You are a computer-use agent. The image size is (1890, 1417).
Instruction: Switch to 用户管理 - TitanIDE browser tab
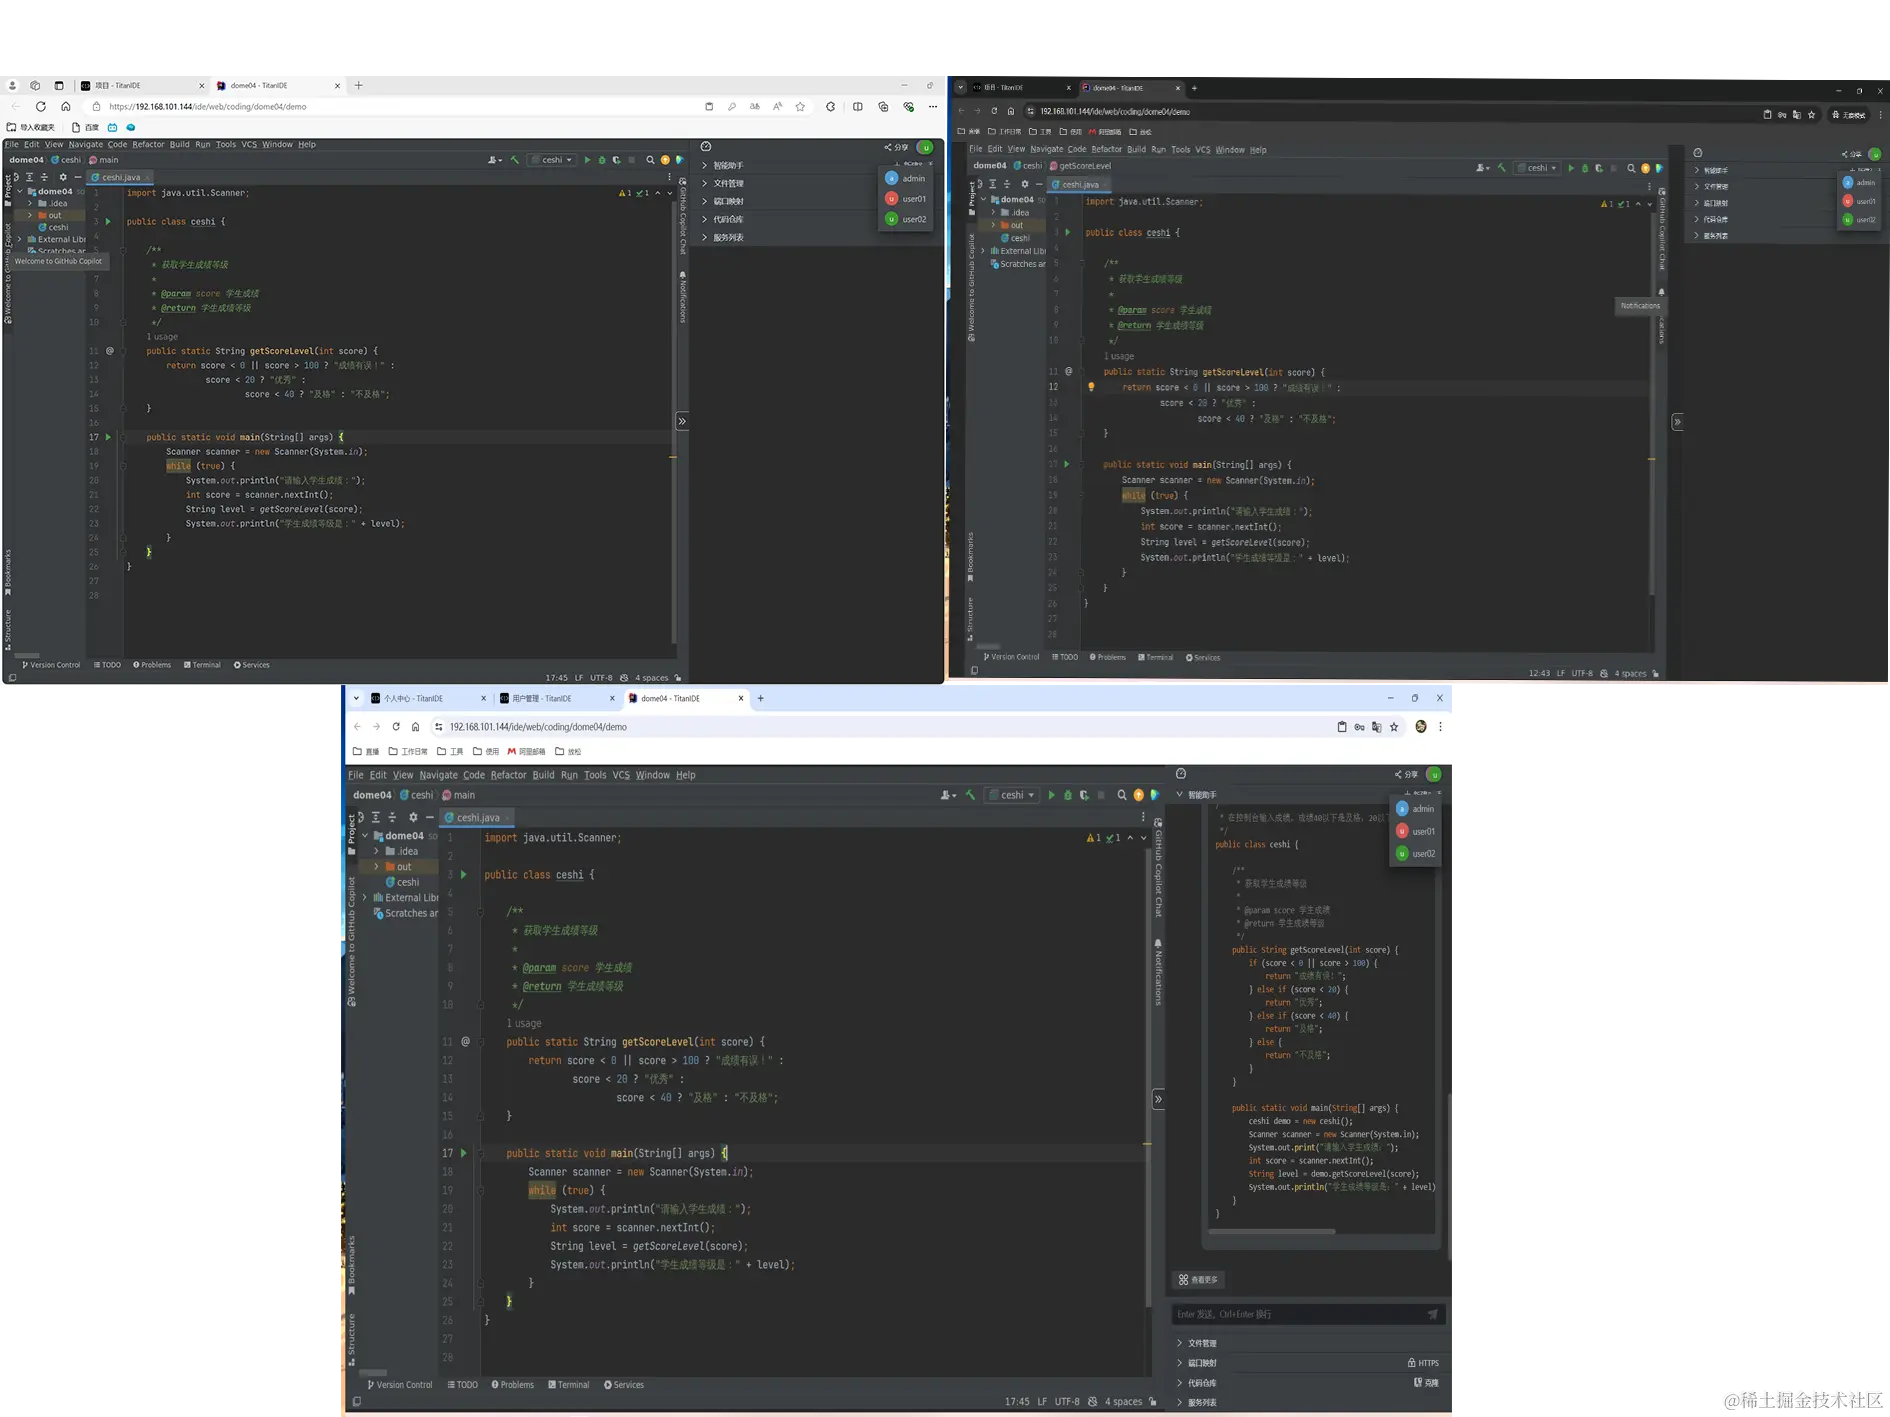click(x=555, y=698)
